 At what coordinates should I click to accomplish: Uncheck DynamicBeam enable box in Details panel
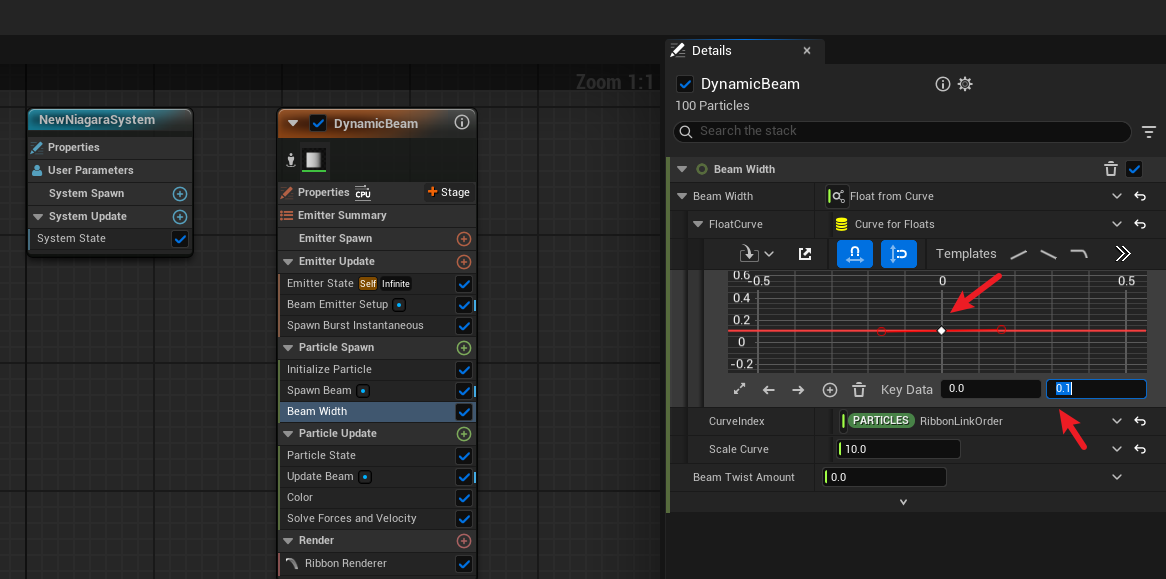click(x=685, y=84)
